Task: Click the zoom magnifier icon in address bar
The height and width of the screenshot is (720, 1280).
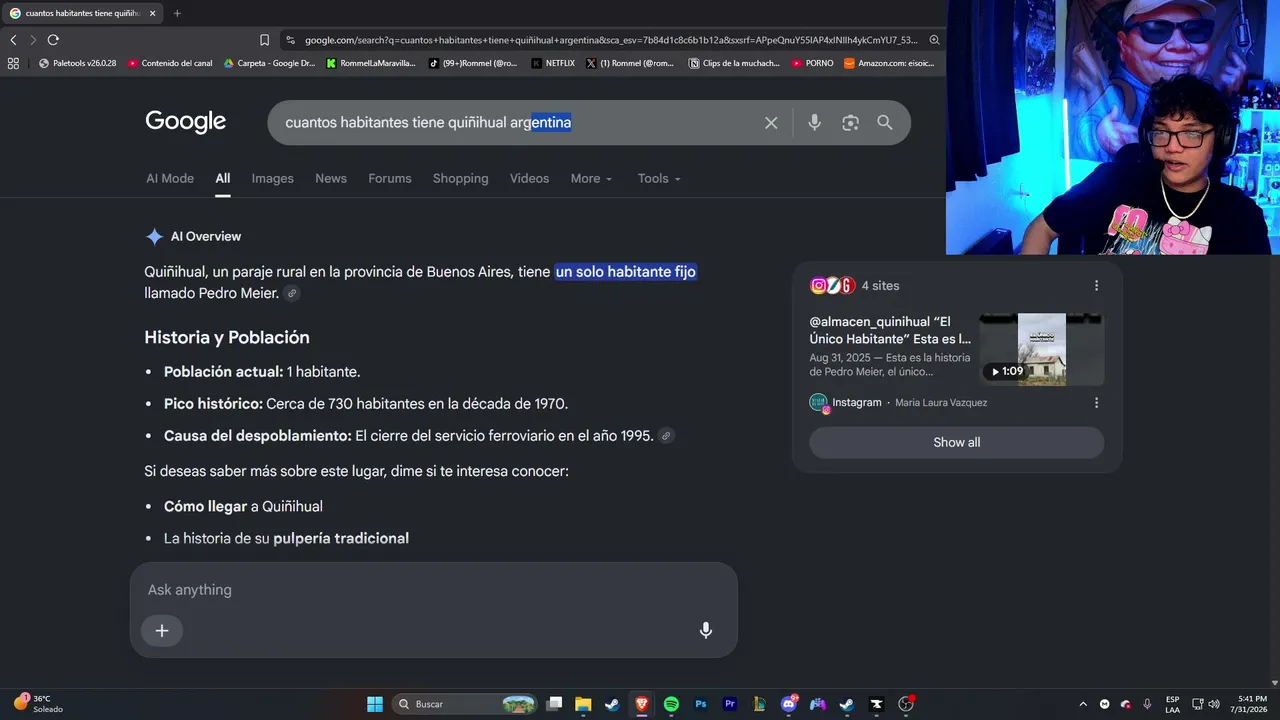Action: (x=934, y=40)
